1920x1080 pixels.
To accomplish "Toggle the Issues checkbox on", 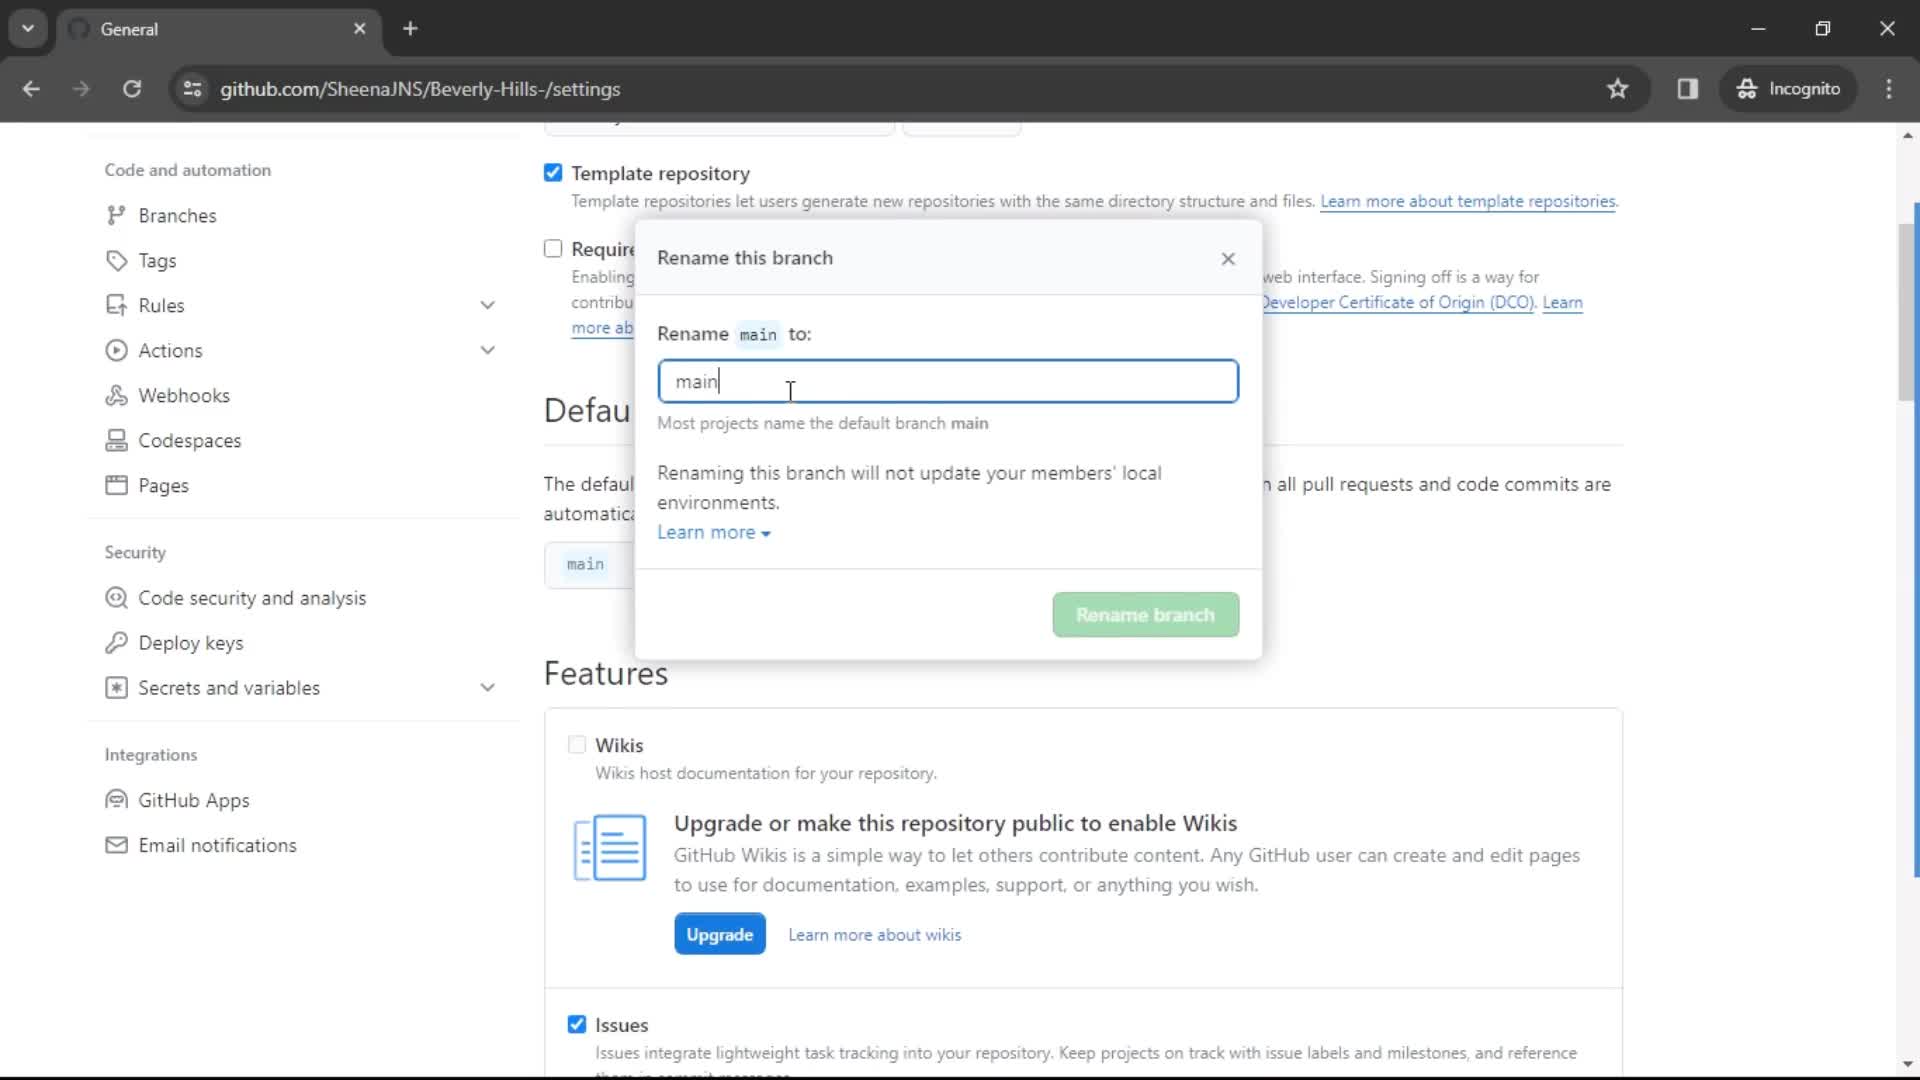I will tap(578, 1025).
